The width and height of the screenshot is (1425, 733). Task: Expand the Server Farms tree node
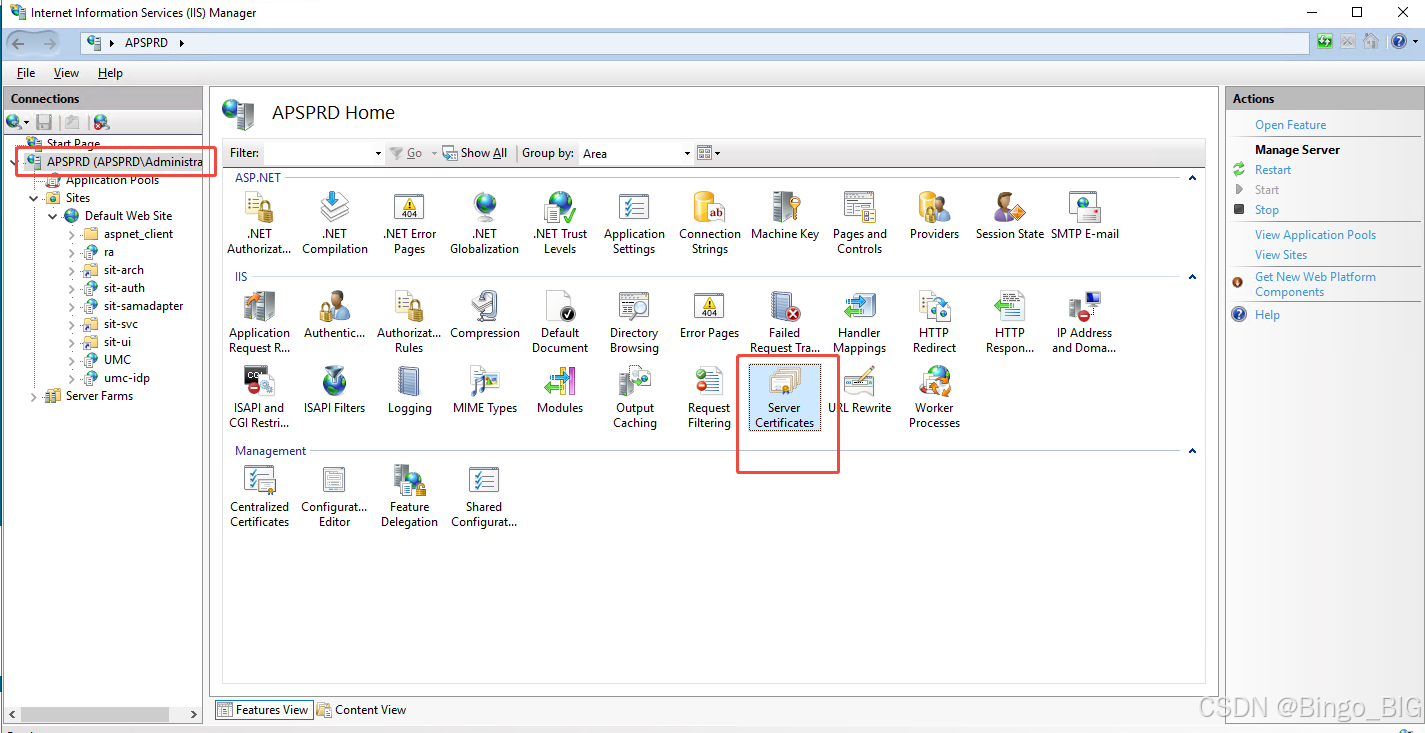coord(35,396)
